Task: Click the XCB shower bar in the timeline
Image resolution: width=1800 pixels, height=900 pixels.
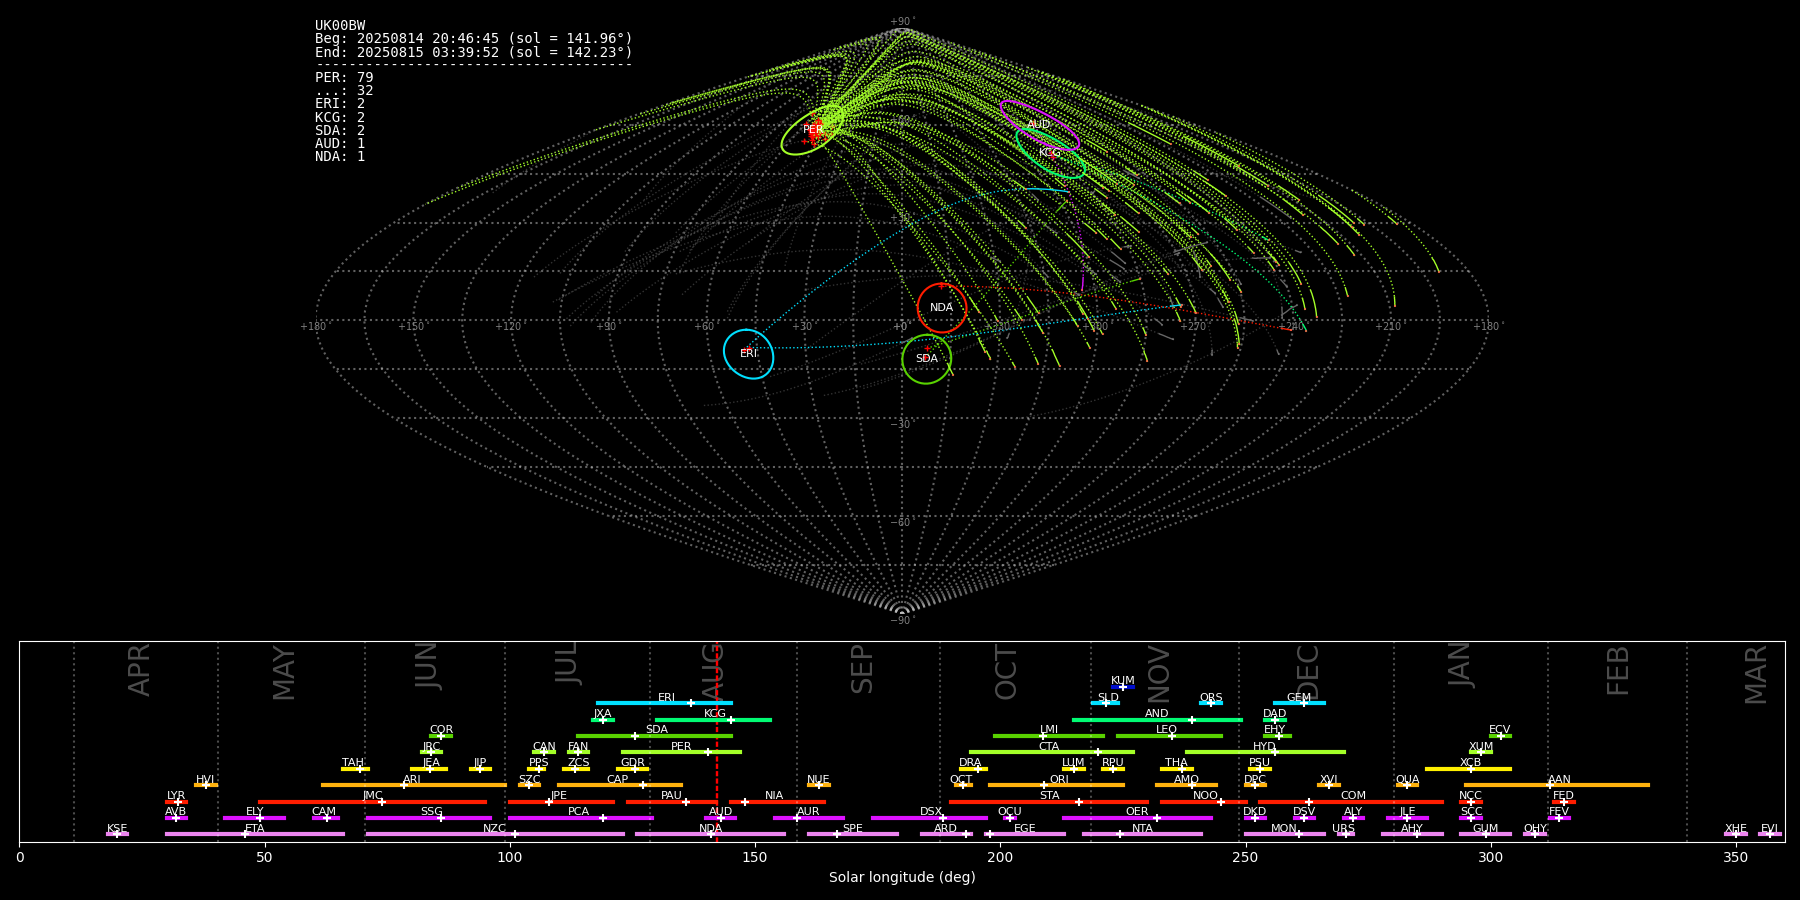Action: [x=1468, y=769]
